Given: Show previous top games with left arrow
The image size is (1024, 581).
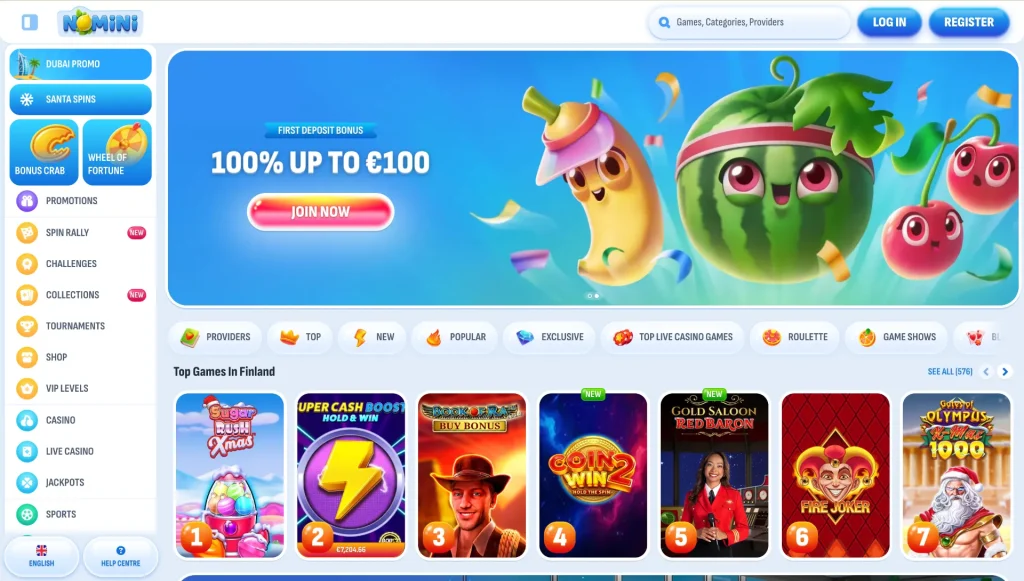Looking at the screenshot, I should [986, 371].
